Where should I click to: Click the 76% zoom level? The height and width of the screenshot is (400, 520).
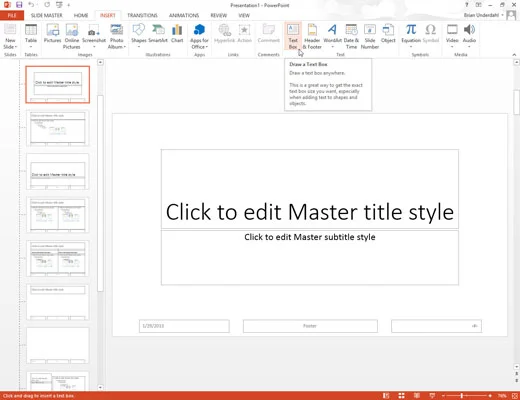502,396
